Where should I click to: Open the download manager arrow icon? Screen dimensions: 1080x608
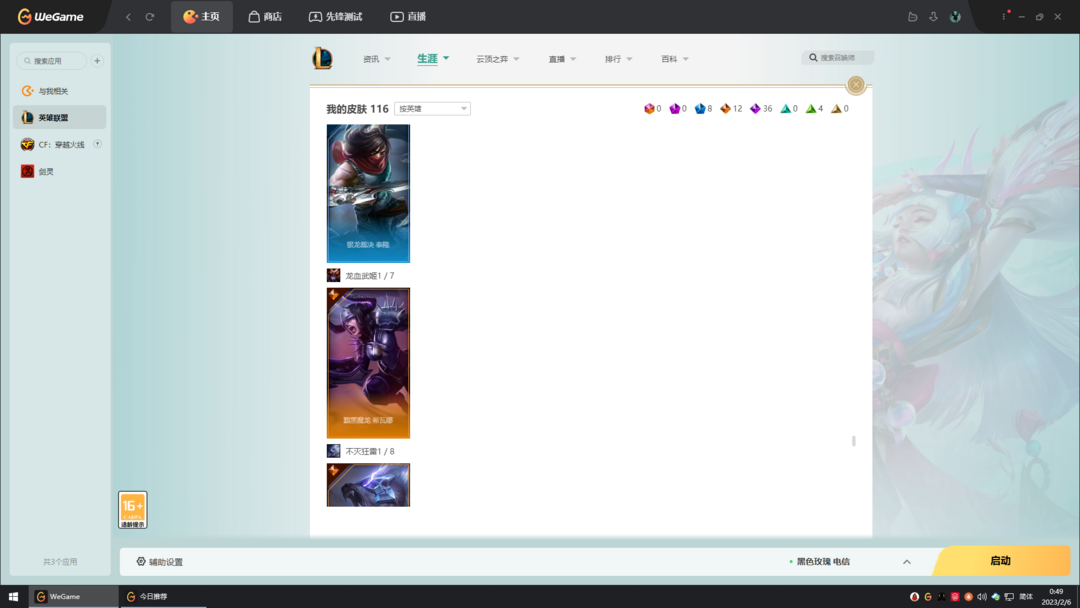point(933,17)
